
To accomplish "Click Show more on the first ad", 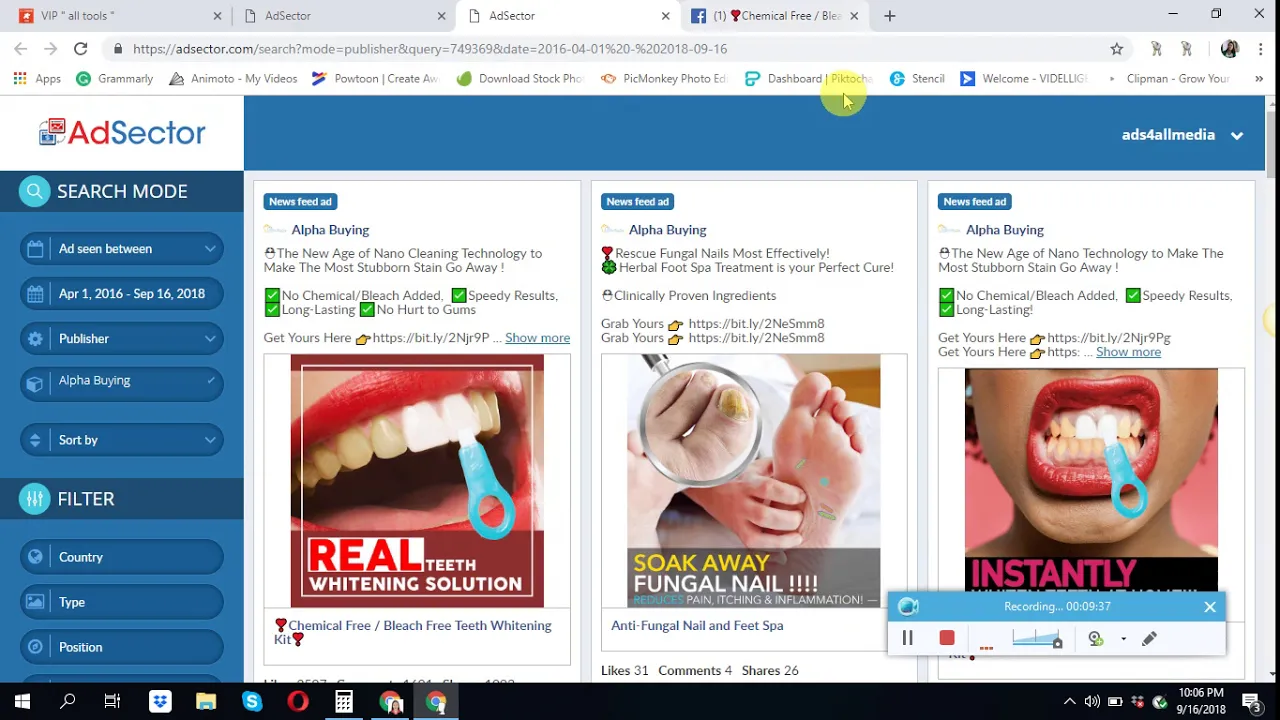I will click(x=537, y=338).
